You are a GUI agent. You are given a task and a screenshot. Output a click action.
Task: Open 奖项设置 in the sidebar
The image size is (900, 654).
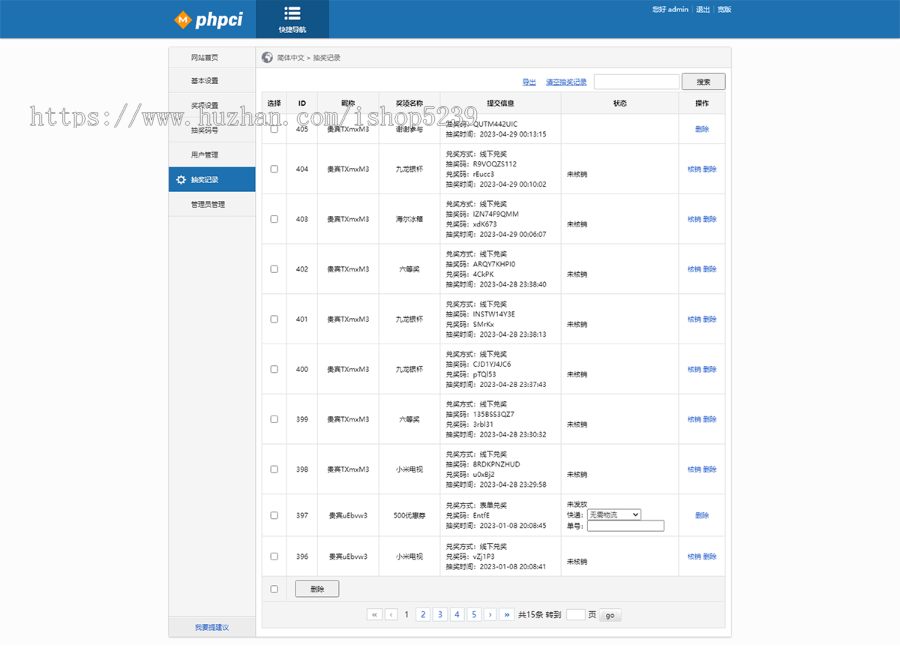(x=204, y=105)
